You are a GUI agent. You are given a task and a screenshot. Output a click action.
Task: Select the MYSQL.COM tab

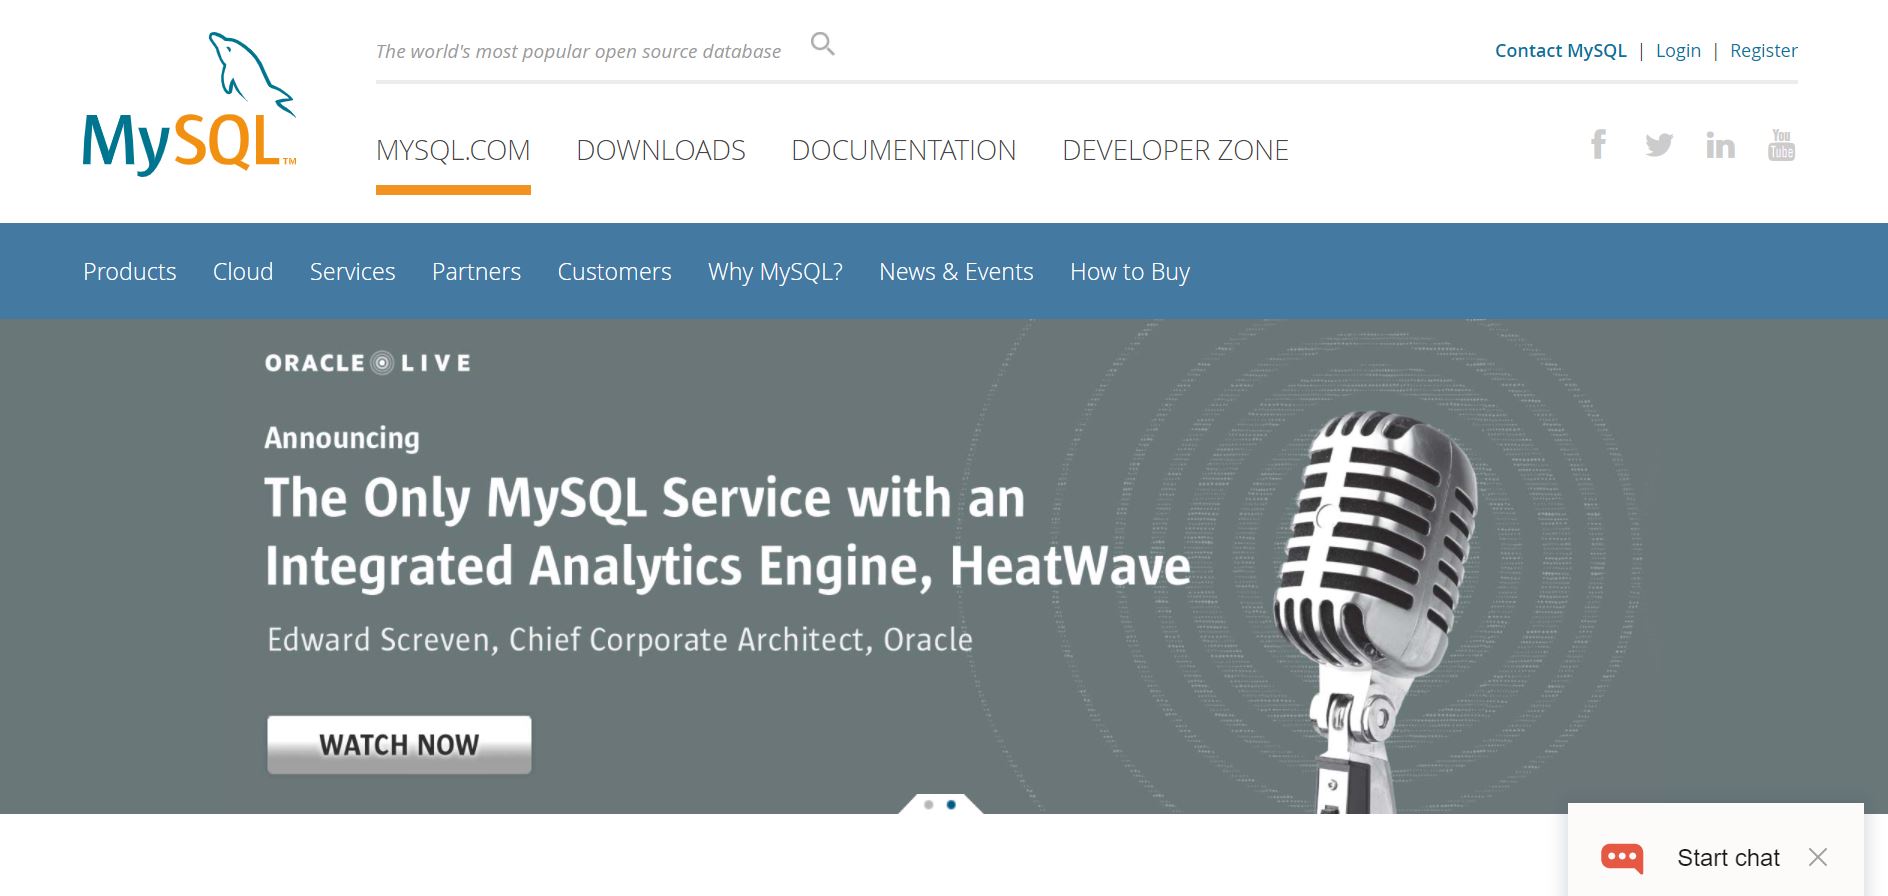453,151
